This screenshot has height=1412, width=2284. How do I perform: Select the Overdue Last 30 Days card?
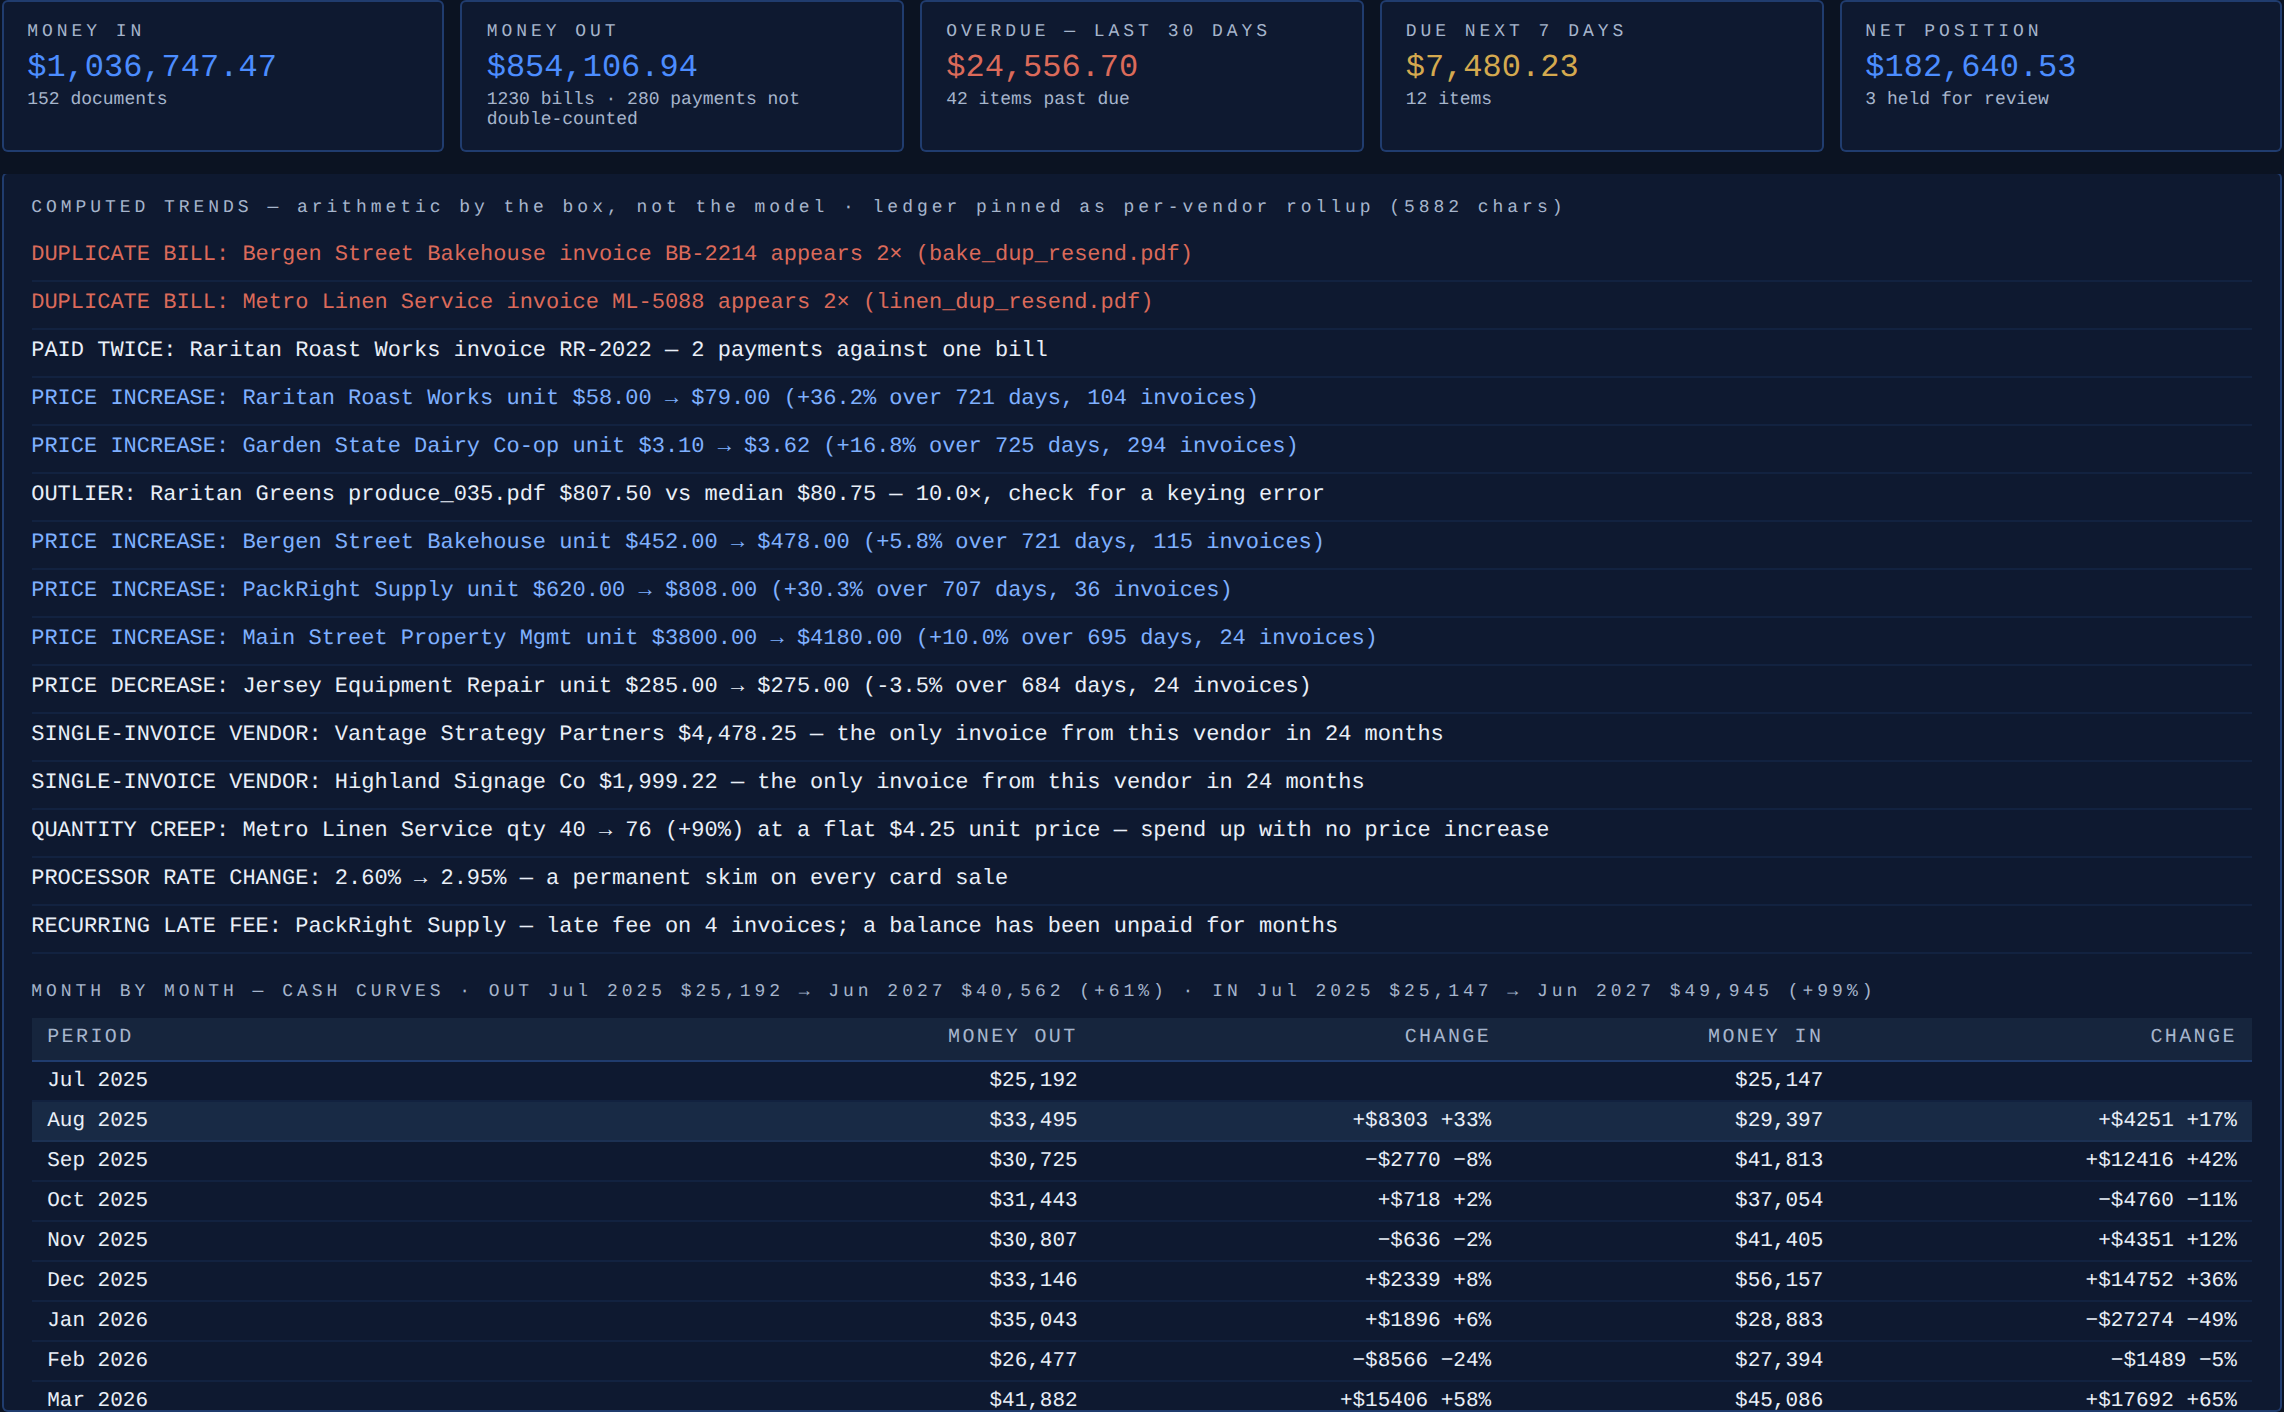tap(1142, 75)
